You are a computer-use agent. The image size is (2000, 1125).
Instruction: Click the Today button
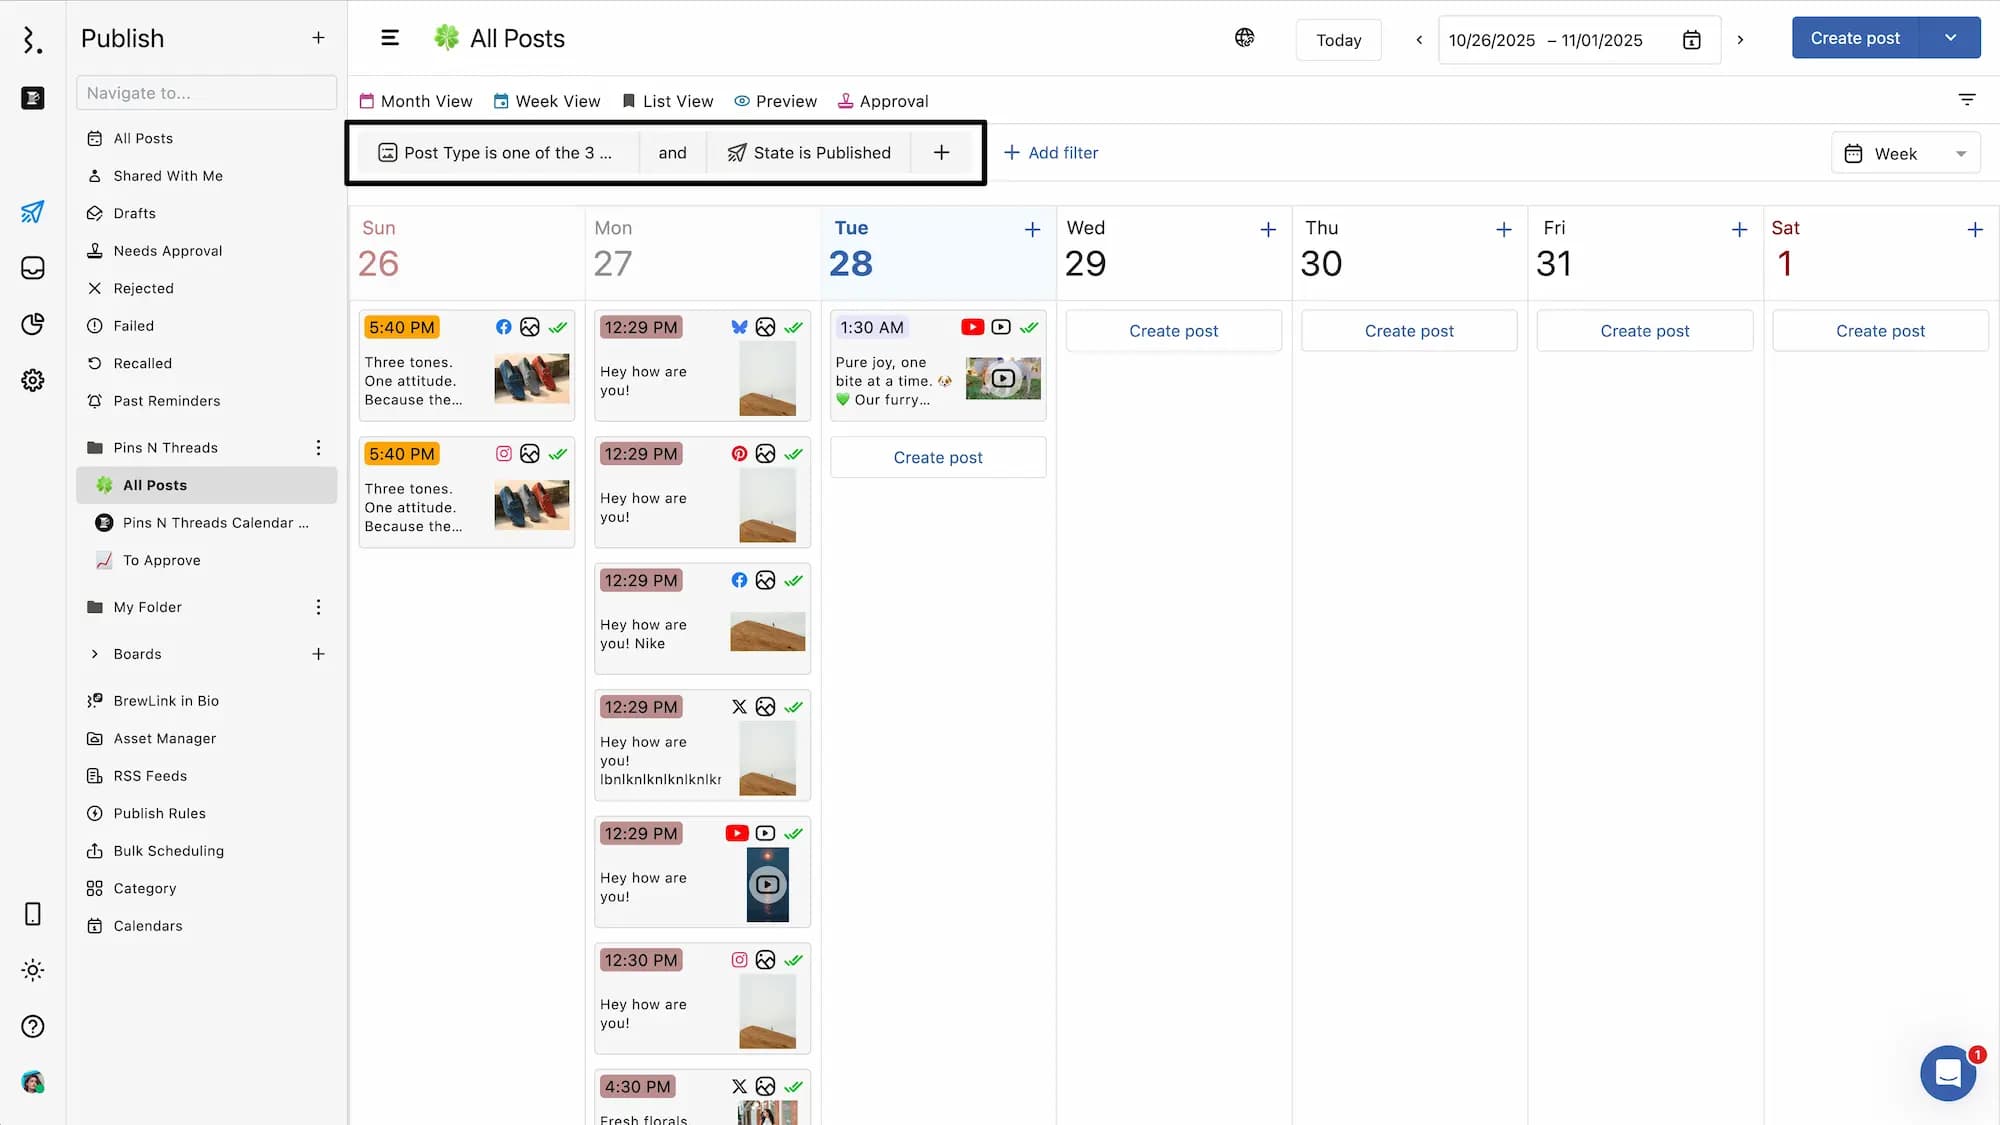coord(1338,40)
